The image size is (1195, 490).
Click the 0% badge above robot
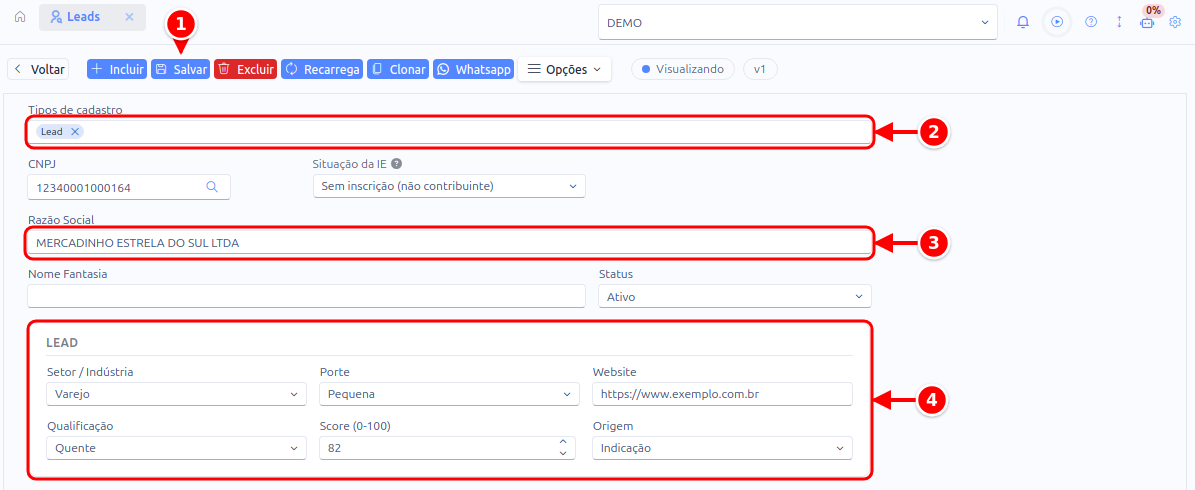coord(1153,10)
